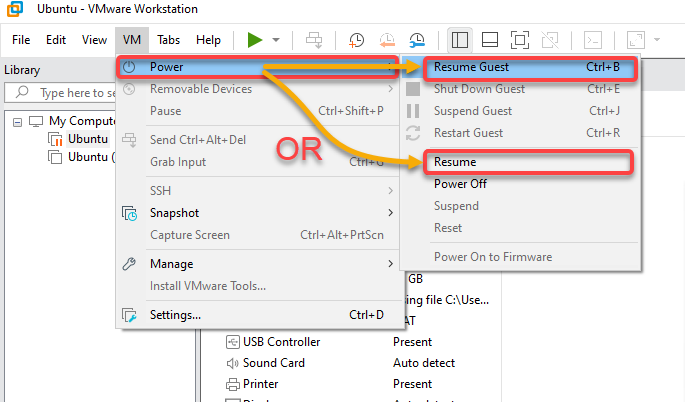Click Send Ctrl+Alt+Del menu item
The image size is (685, 402).
(258, 140)
